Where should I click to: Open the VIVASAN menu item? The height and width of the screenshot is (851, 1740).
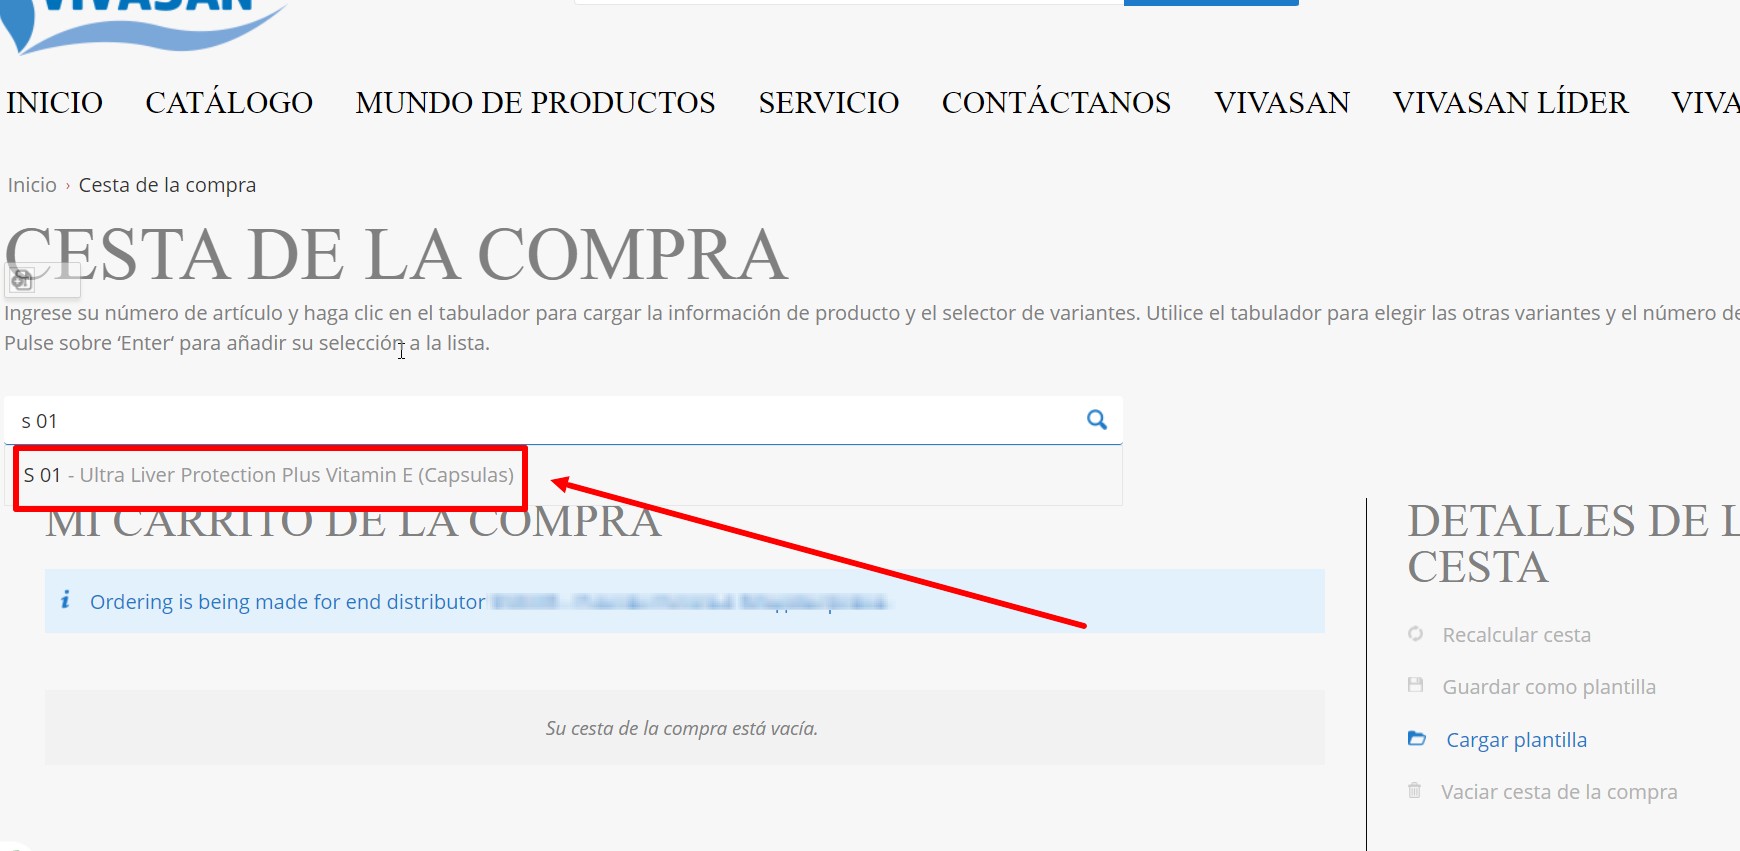coord(1282,102)
